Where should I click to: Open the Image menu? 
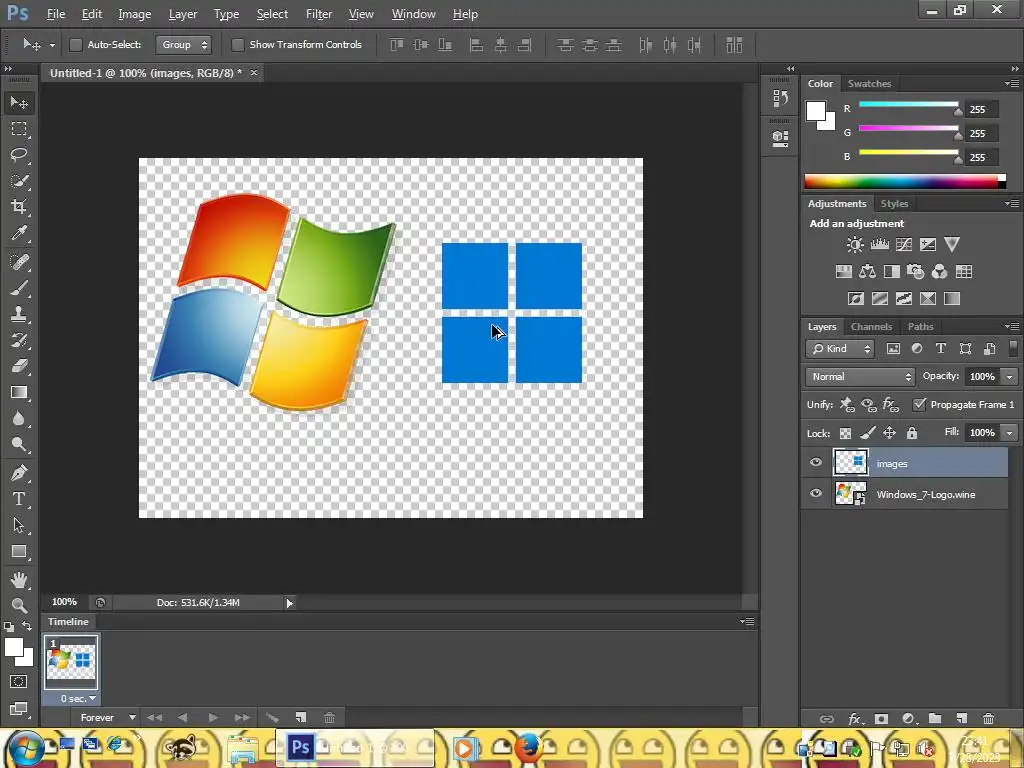pyautogui.click(x=135, y=14)
